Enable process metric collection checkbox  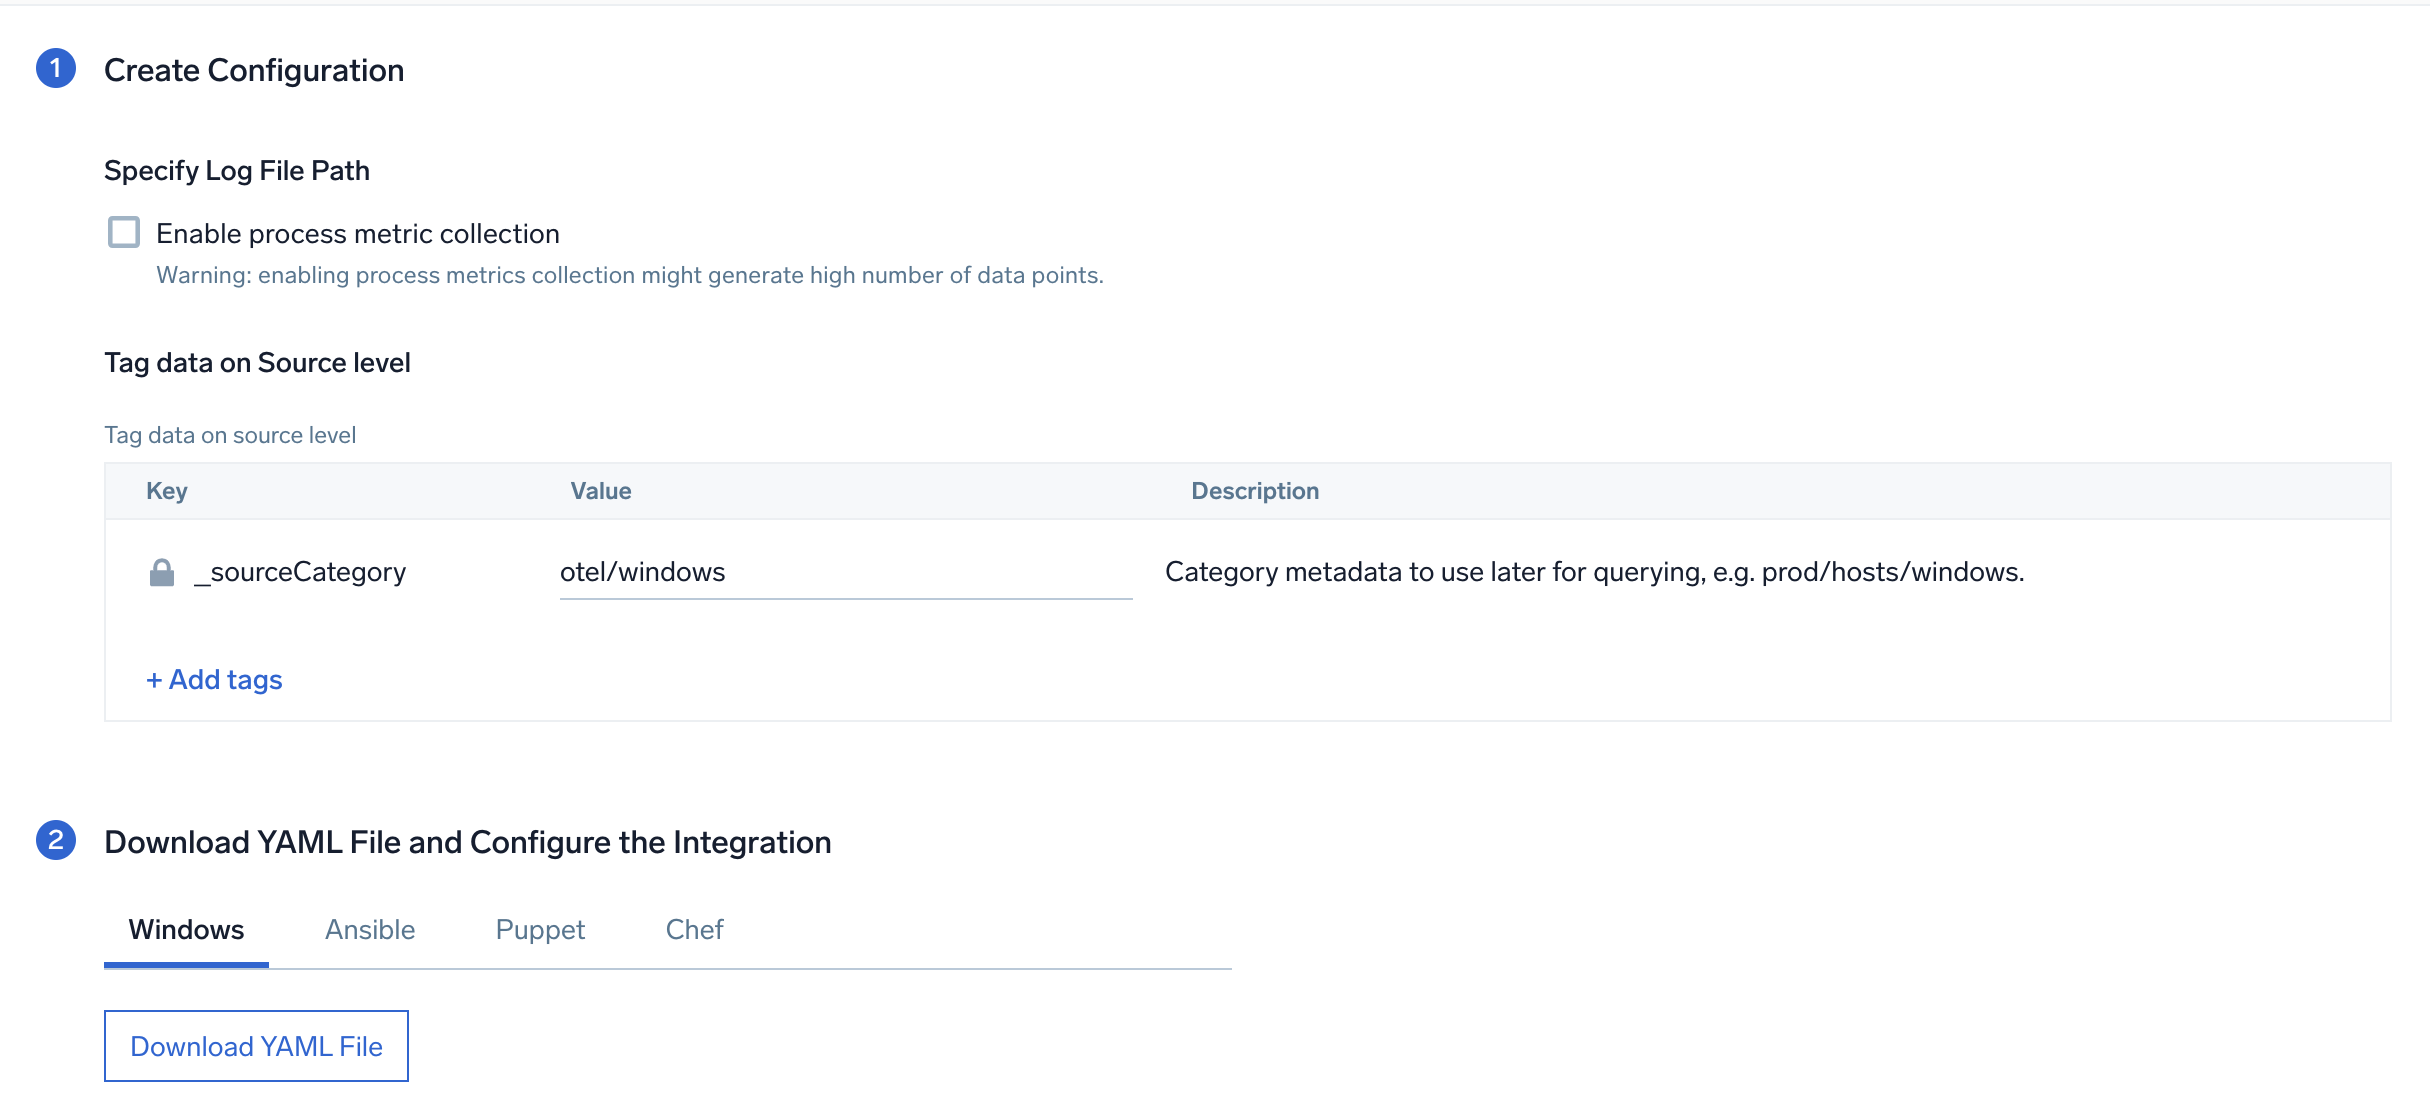click(x=124, y=232)
